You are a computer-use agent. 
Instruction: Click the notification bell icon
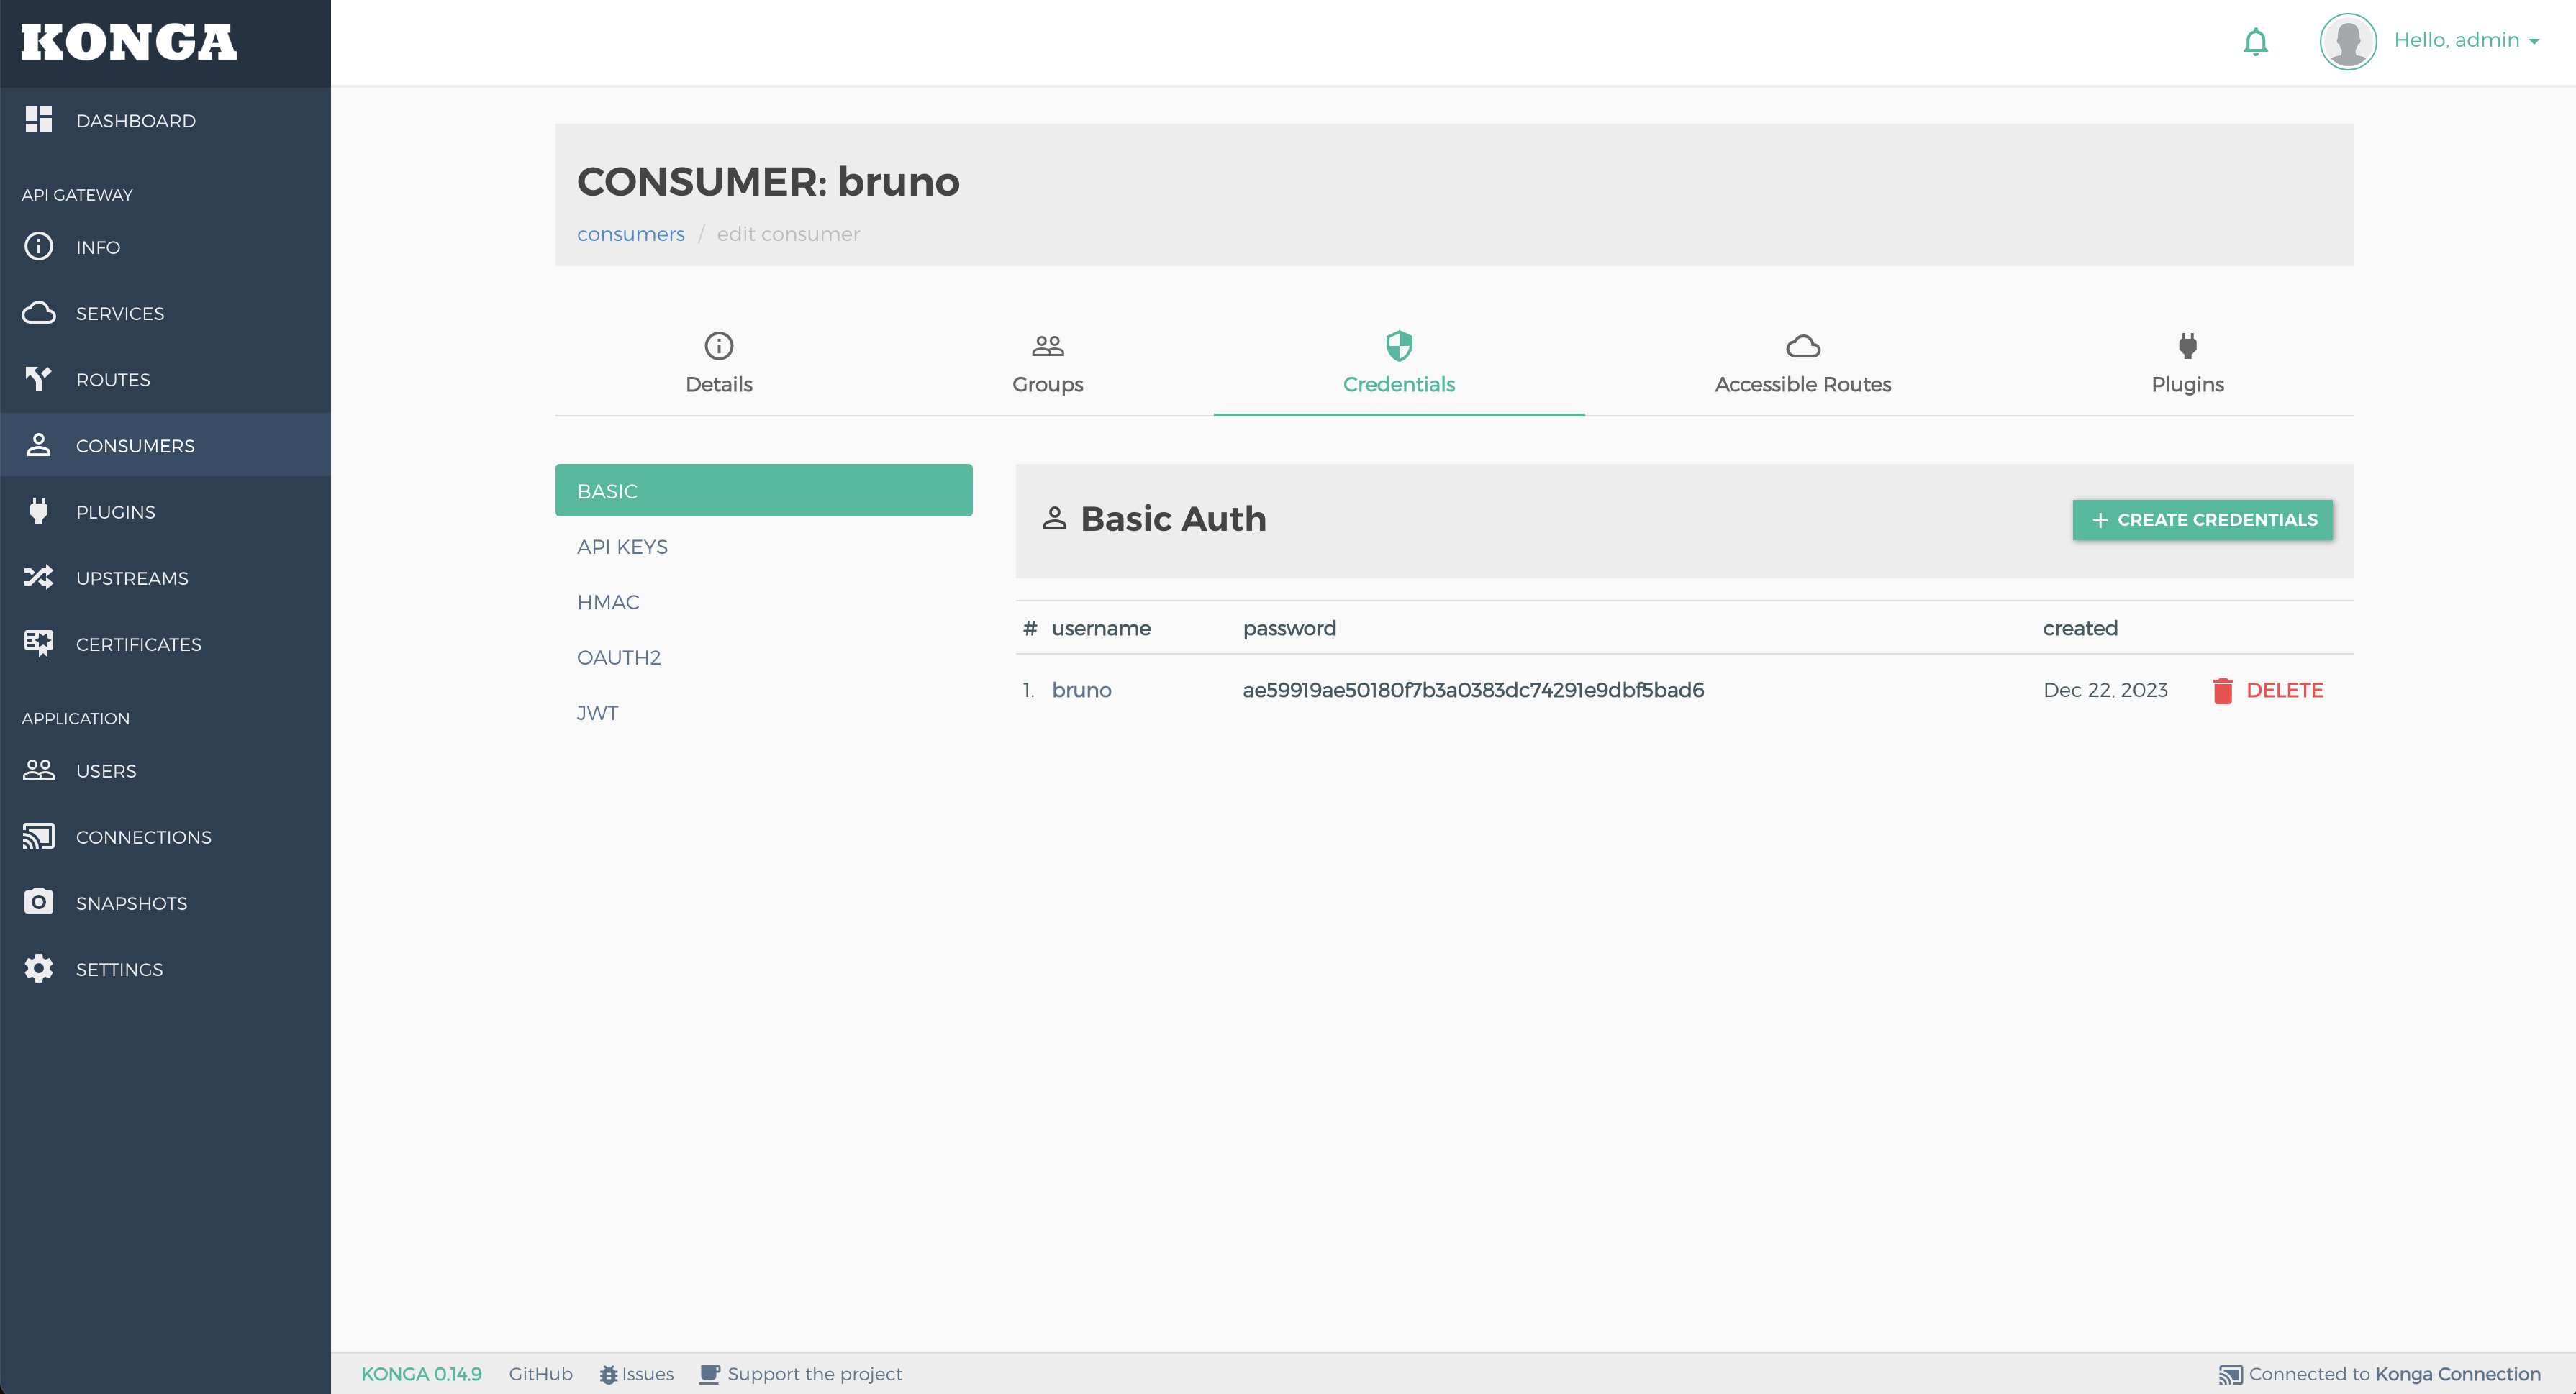(x=2255, y=42)
